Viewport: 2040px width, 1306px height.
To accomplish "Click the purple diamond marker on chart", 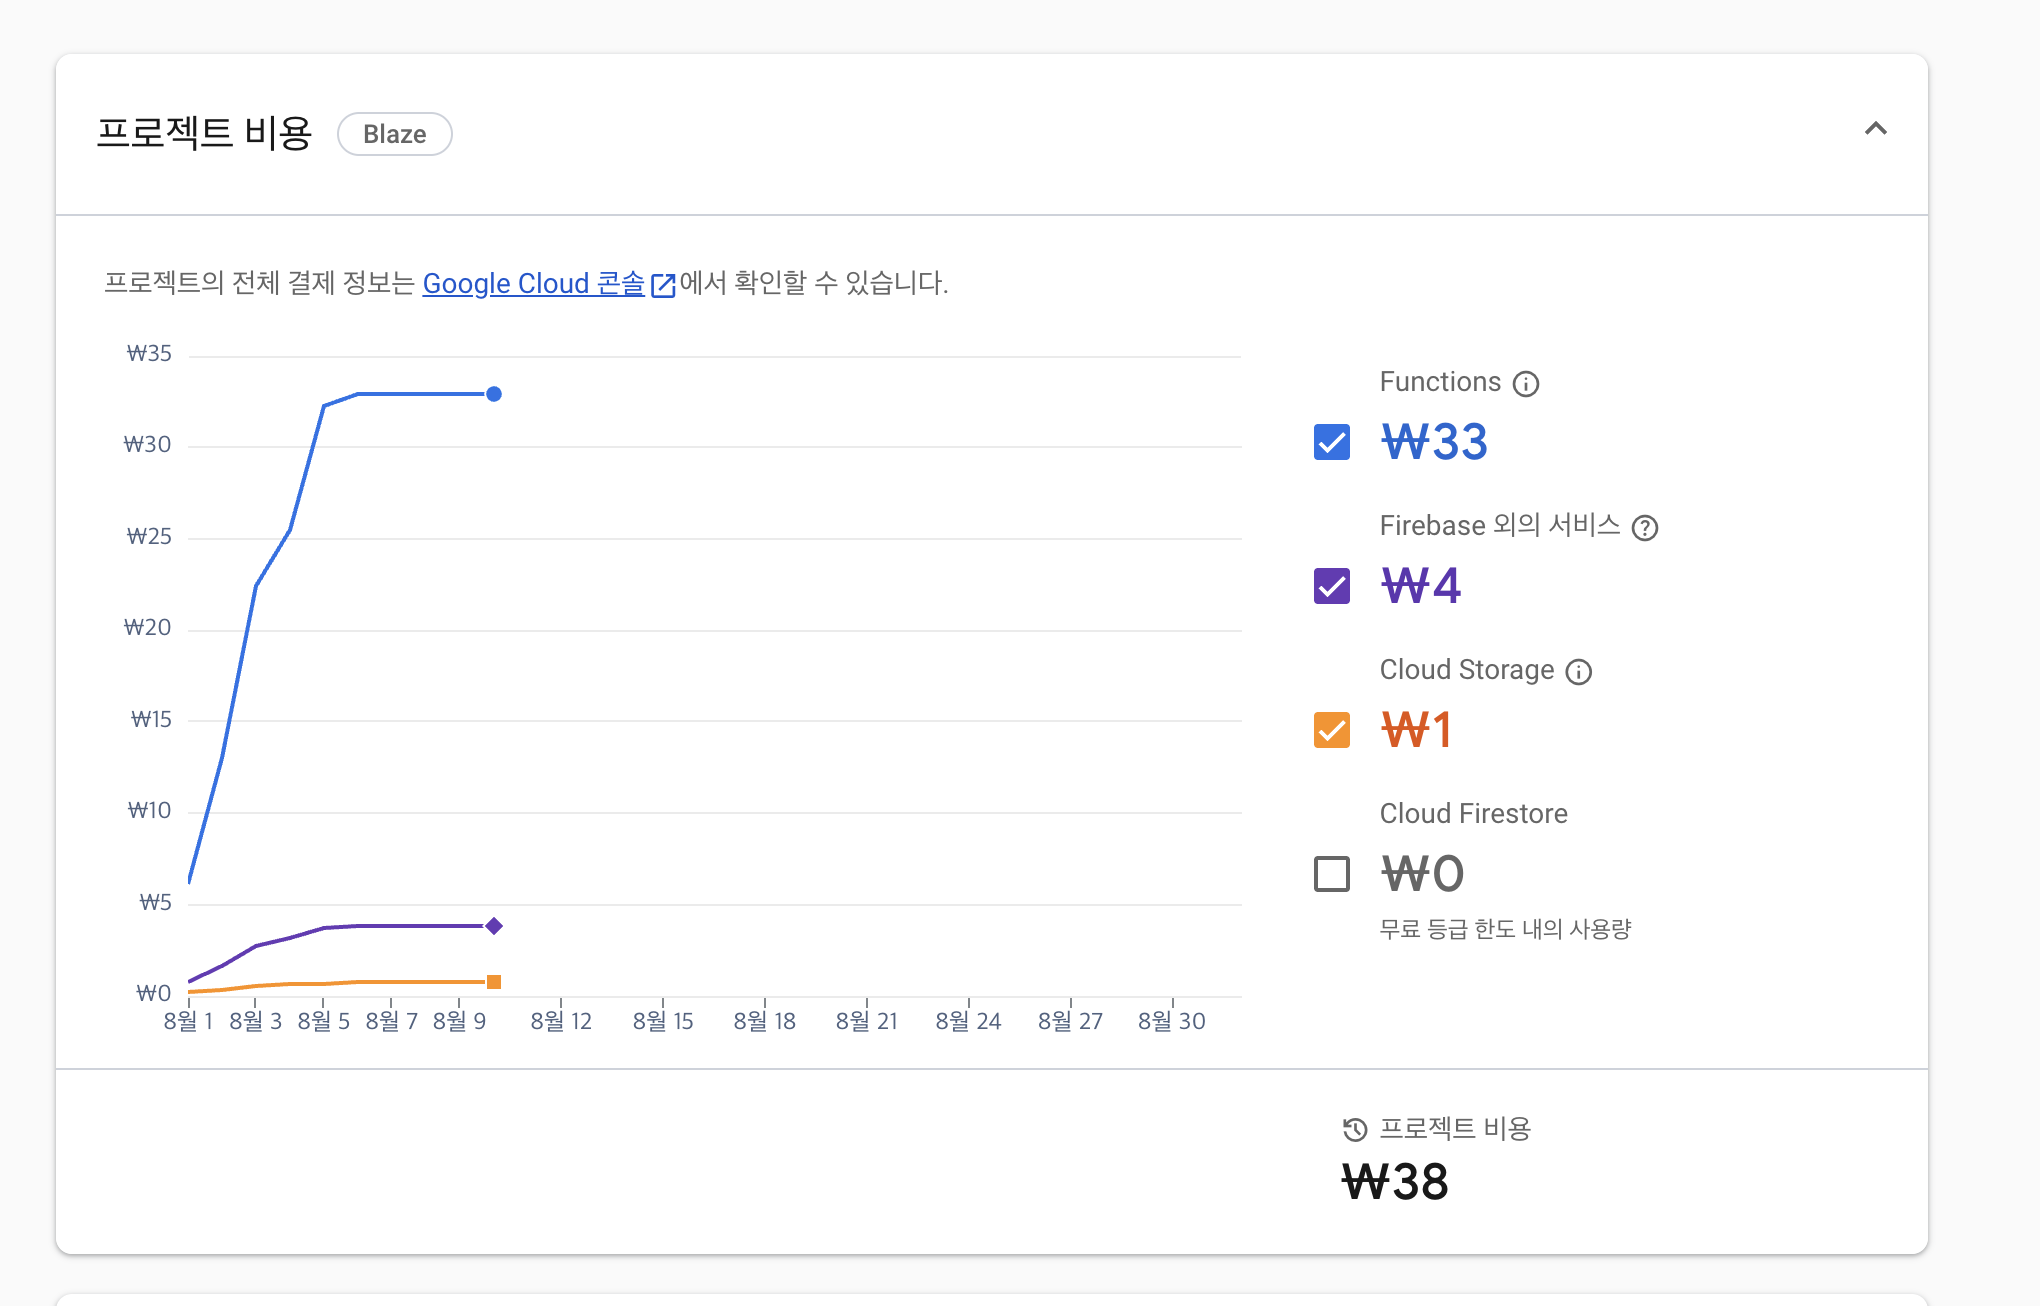I will point(494,926).
